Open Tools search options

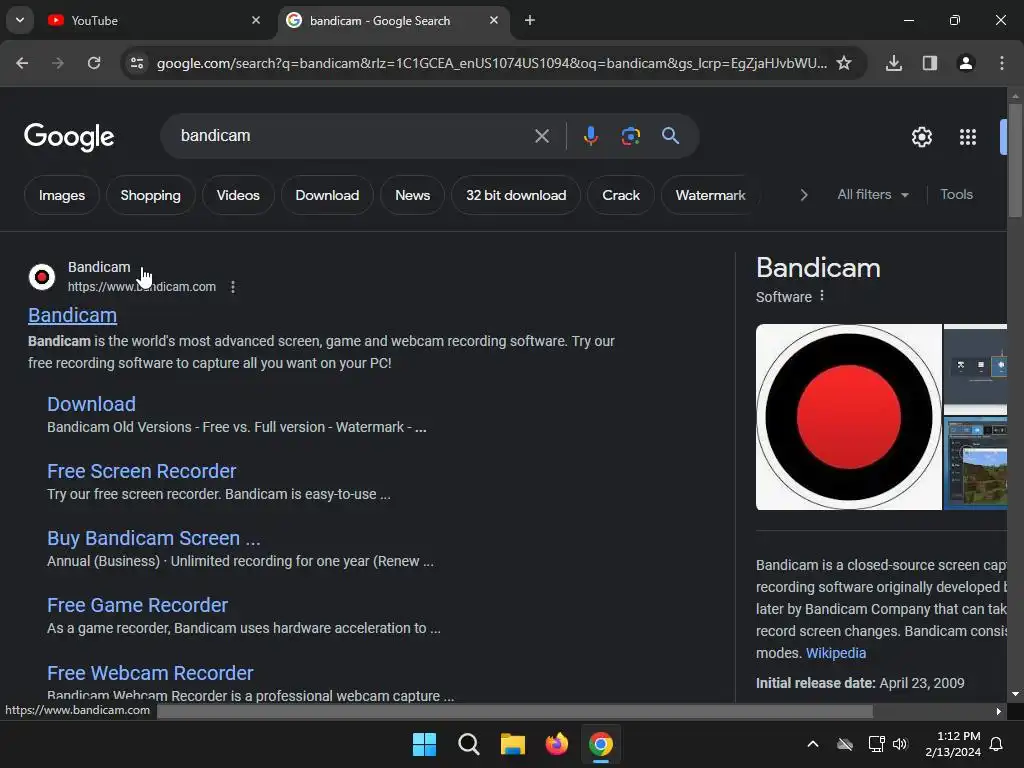(956, 195)
